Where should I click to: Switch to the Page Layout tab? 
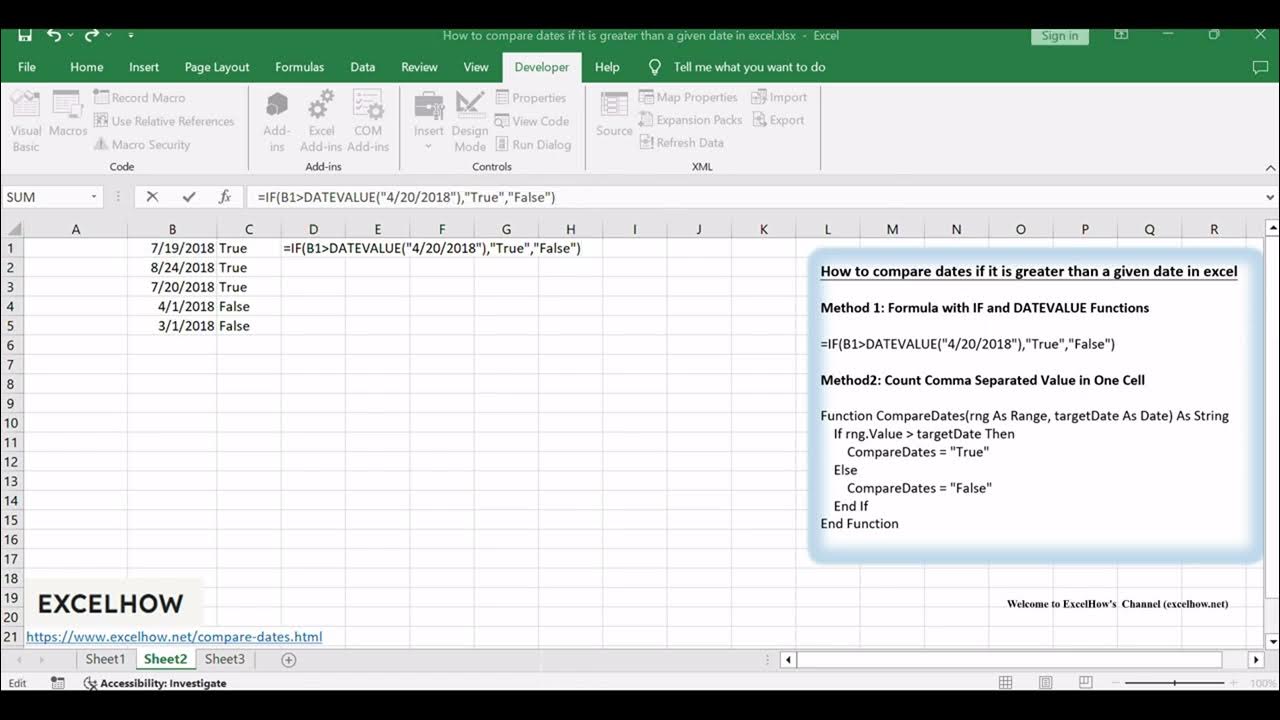pyautogui.click(x=217, y=67)
